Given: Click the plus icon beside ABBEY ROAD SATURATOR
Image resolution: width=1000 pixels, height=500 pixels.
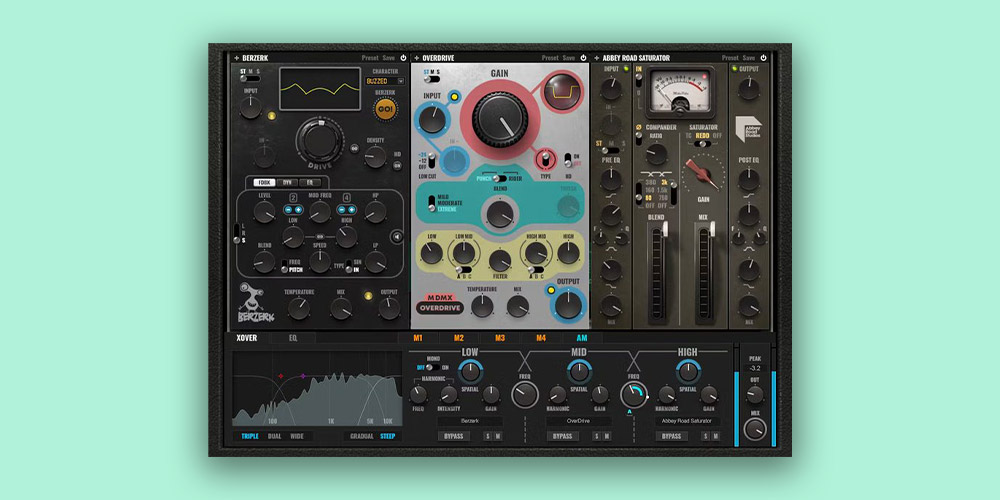Looking at the screenshot, I should pyautogui.click(x=596, y=58).
